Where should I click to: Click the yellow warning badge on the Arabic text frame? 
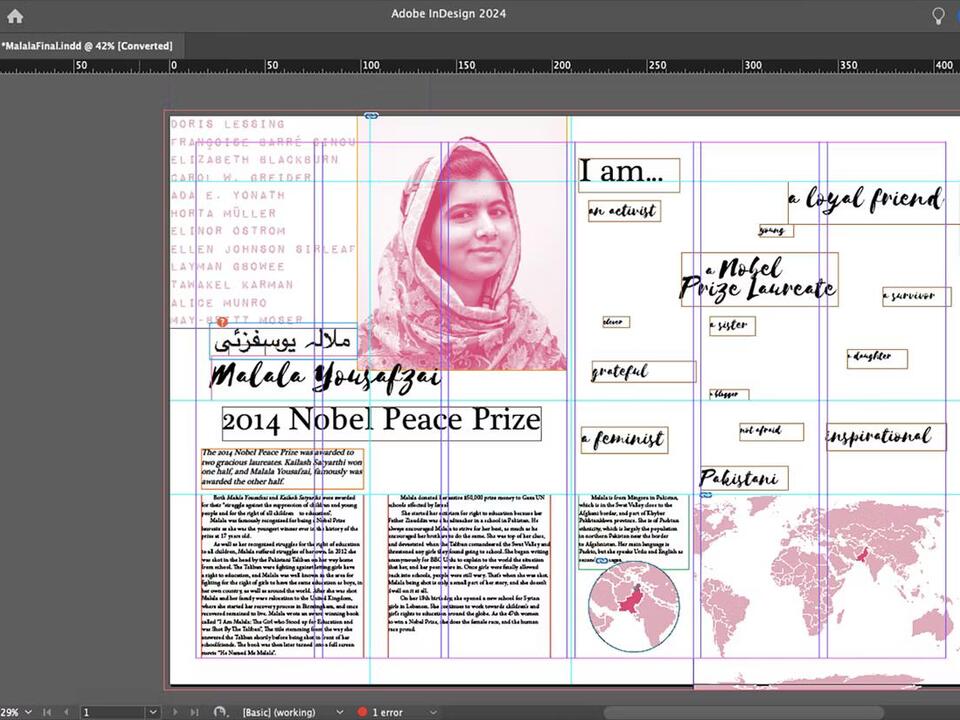coord(222,323)
